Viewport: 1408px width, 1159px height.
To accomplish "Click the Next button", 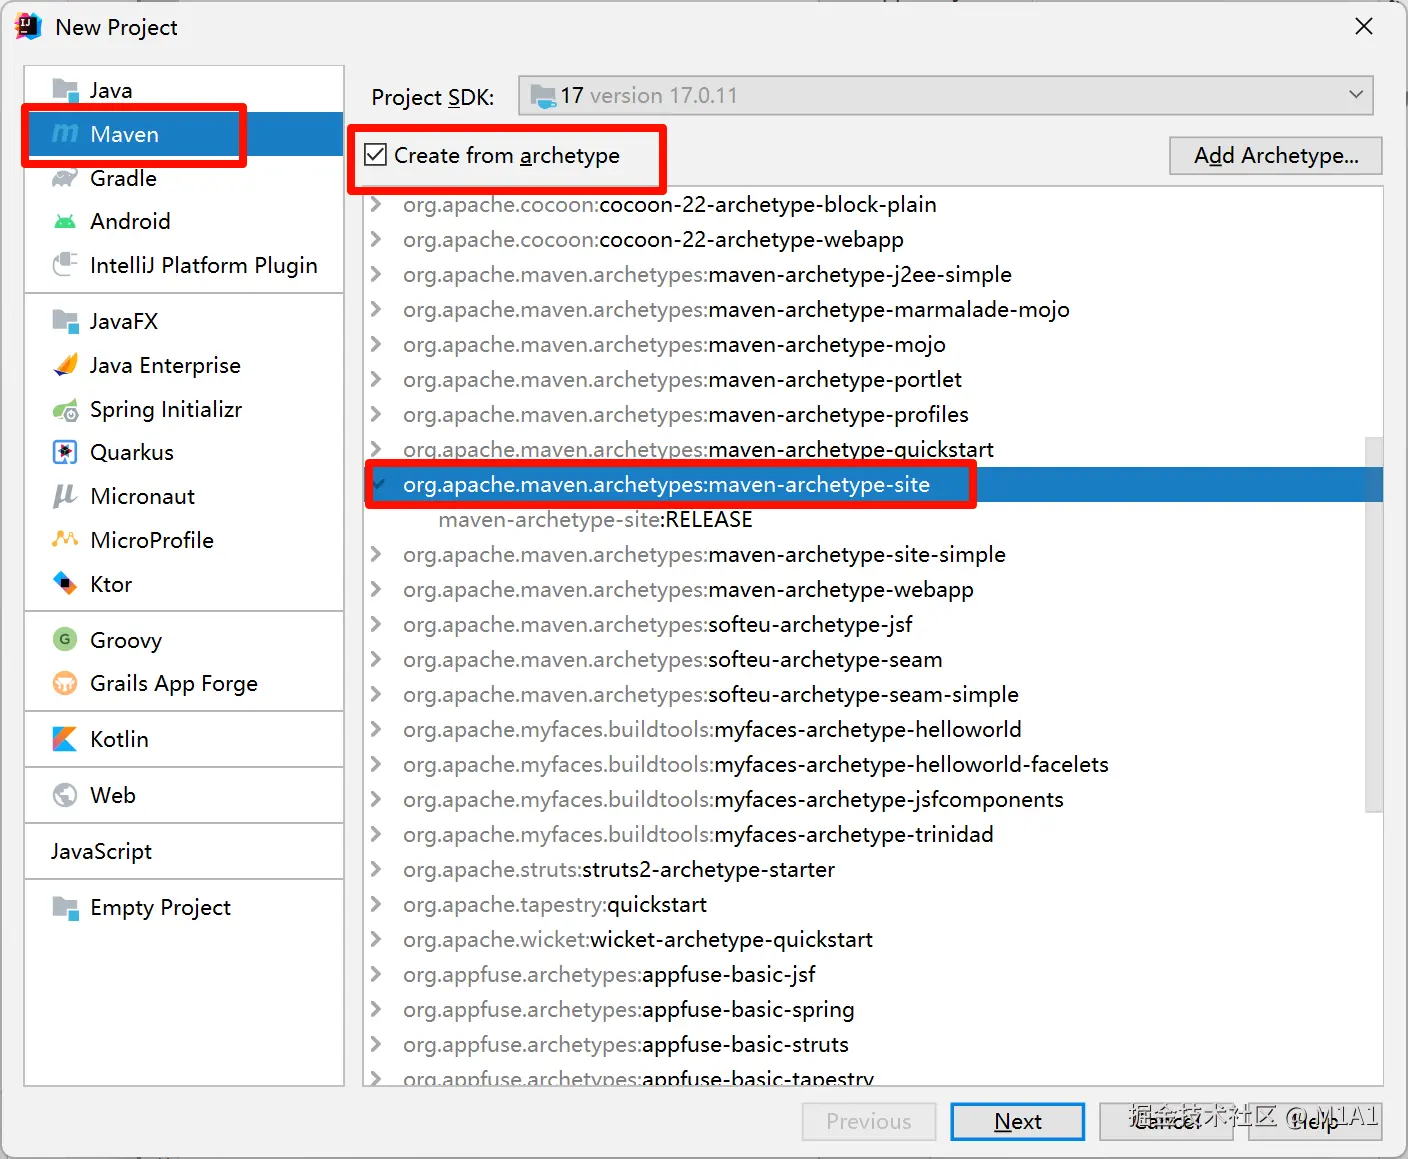I will 1018,1121.
